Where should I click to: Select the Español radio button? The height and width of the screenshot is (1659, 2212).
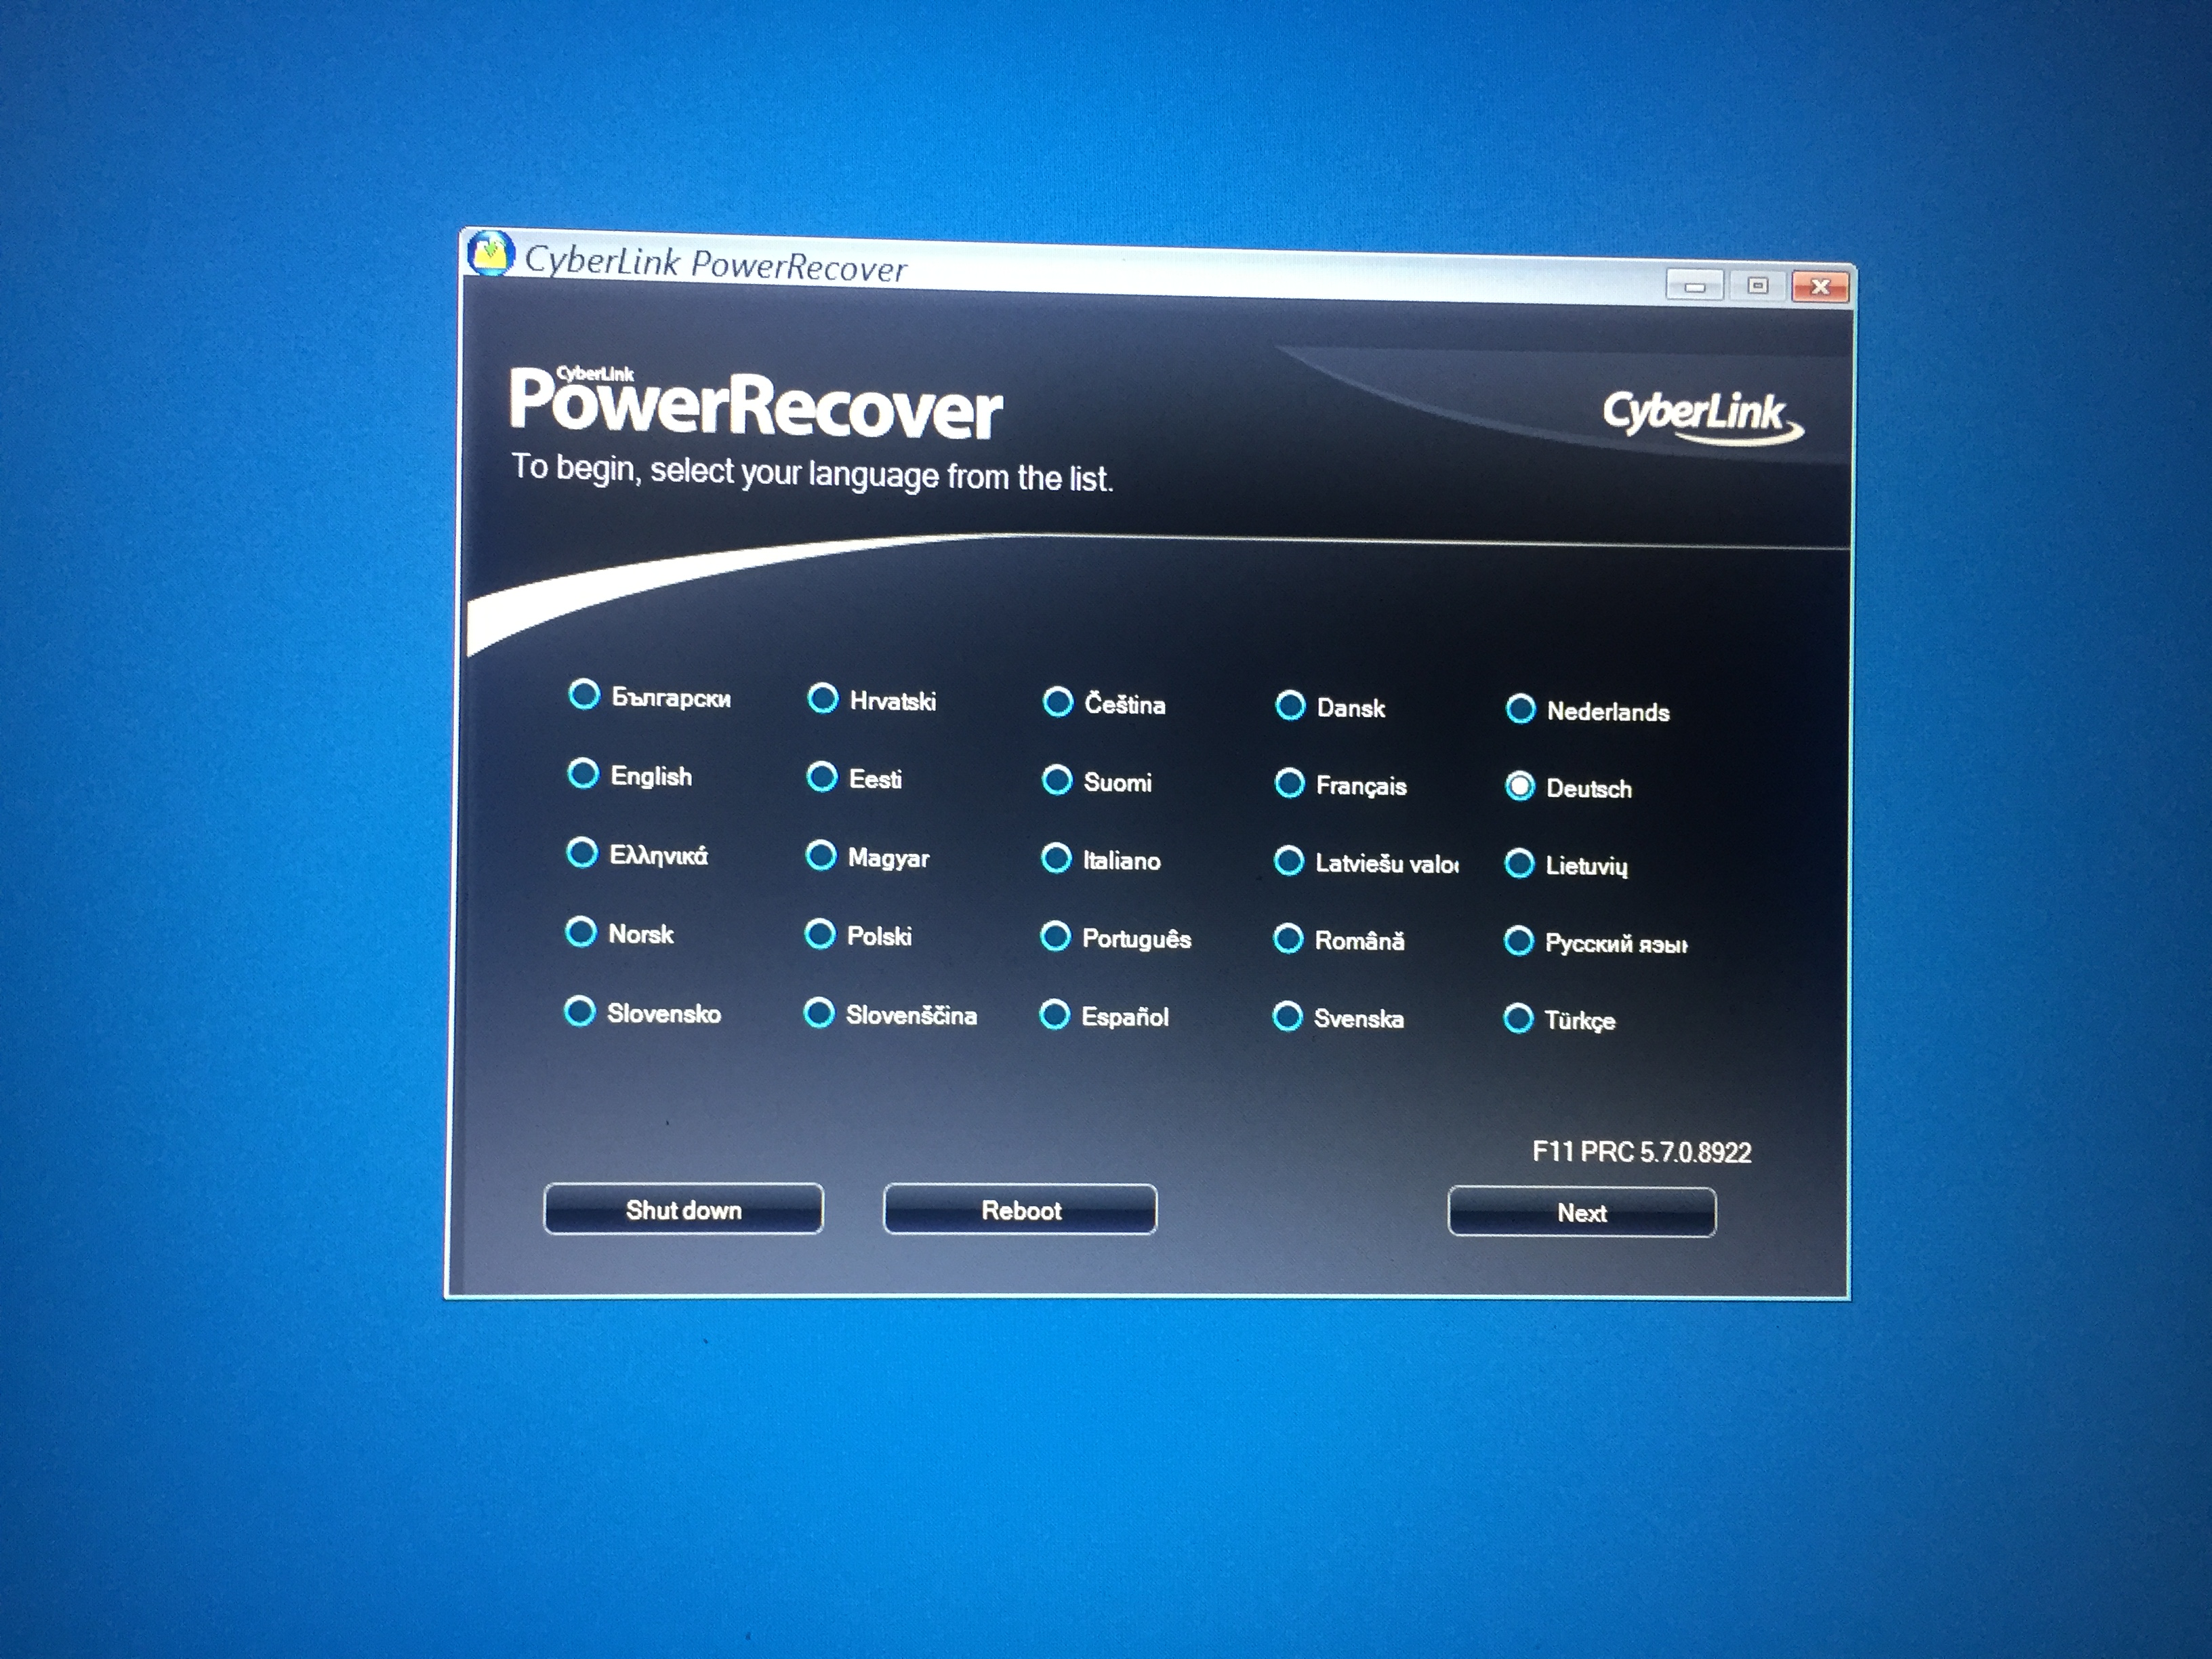point(1055,1015)
